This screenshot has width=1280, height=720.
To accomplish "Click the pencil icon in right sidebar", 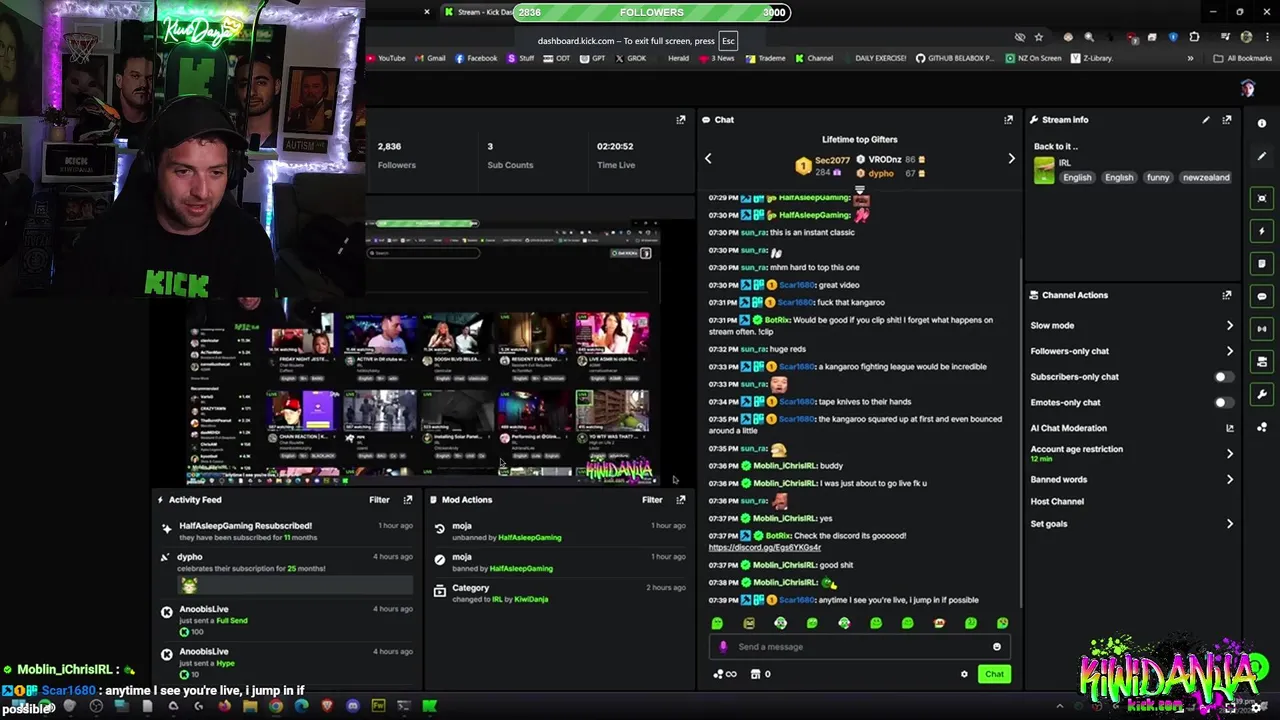I will pos(1262,156).
